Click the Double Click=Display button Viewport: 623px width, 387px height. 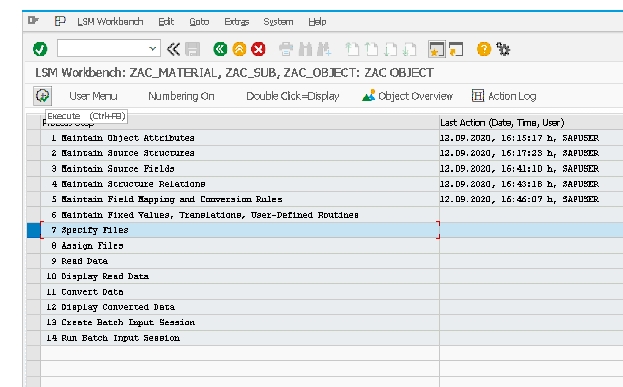pyautogui.click(x=292, y=96)
